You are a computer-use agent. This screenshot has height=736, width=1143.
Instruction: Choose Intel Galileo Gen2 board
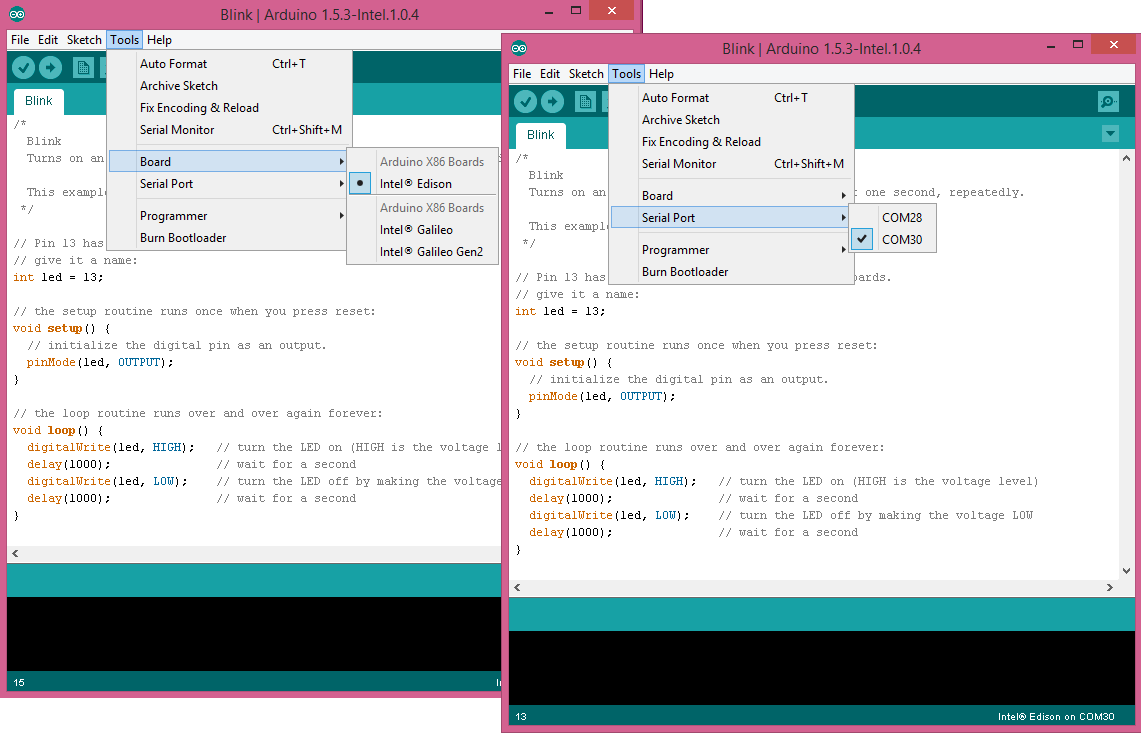(x=422, y=251)
